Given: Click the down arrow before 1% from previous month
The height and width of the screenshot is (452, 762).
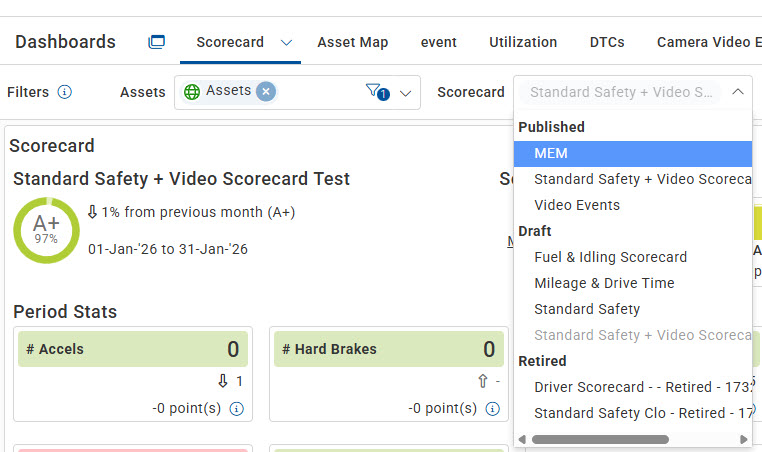Looking at the screenshot, I should tap(92, 212).
